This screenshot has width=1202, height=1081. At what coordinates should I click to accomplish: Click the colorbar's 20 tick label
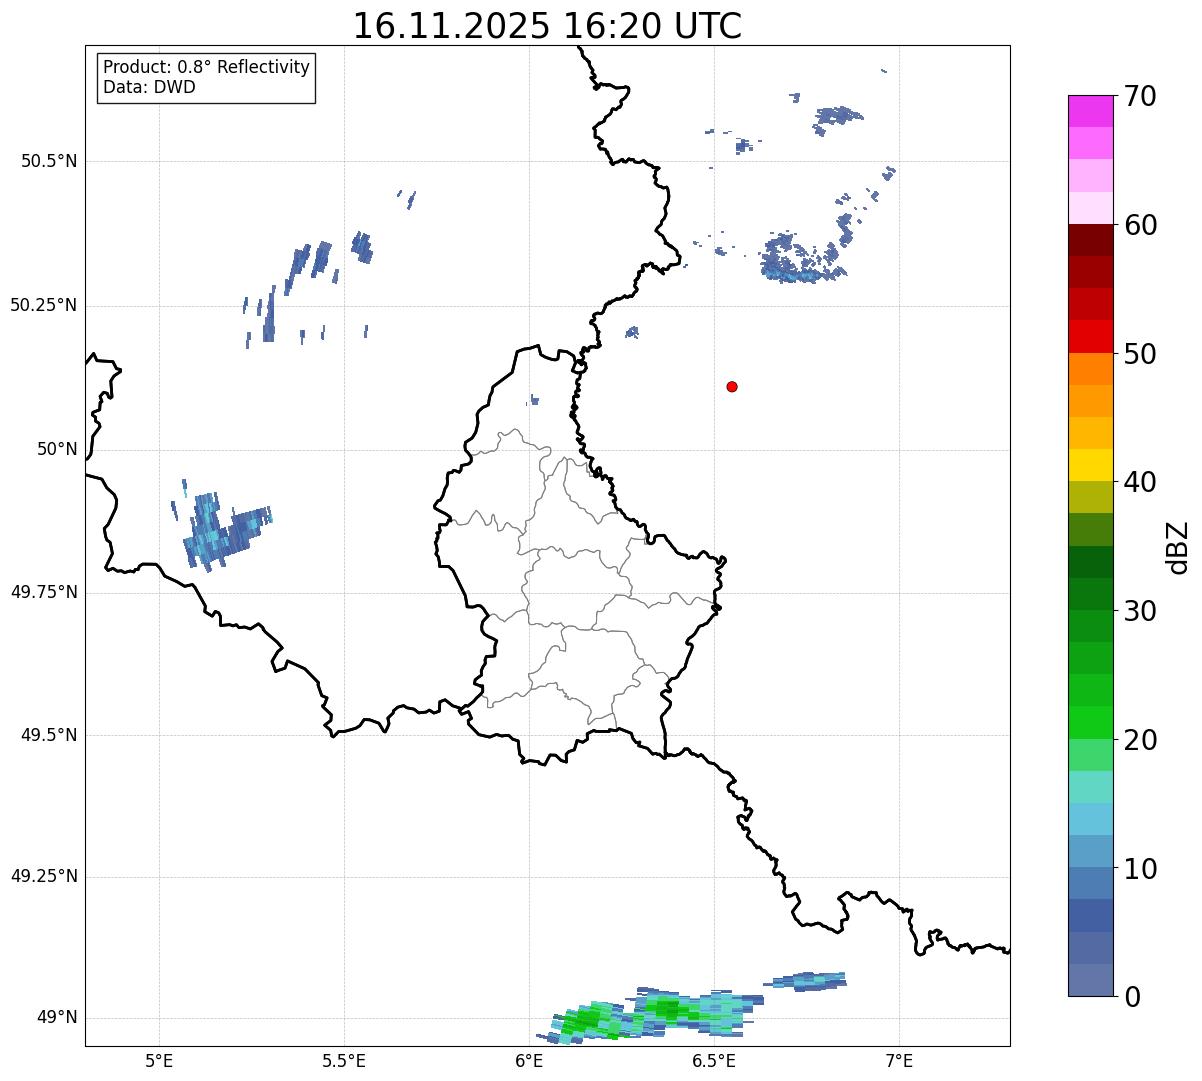(1140, 740)
